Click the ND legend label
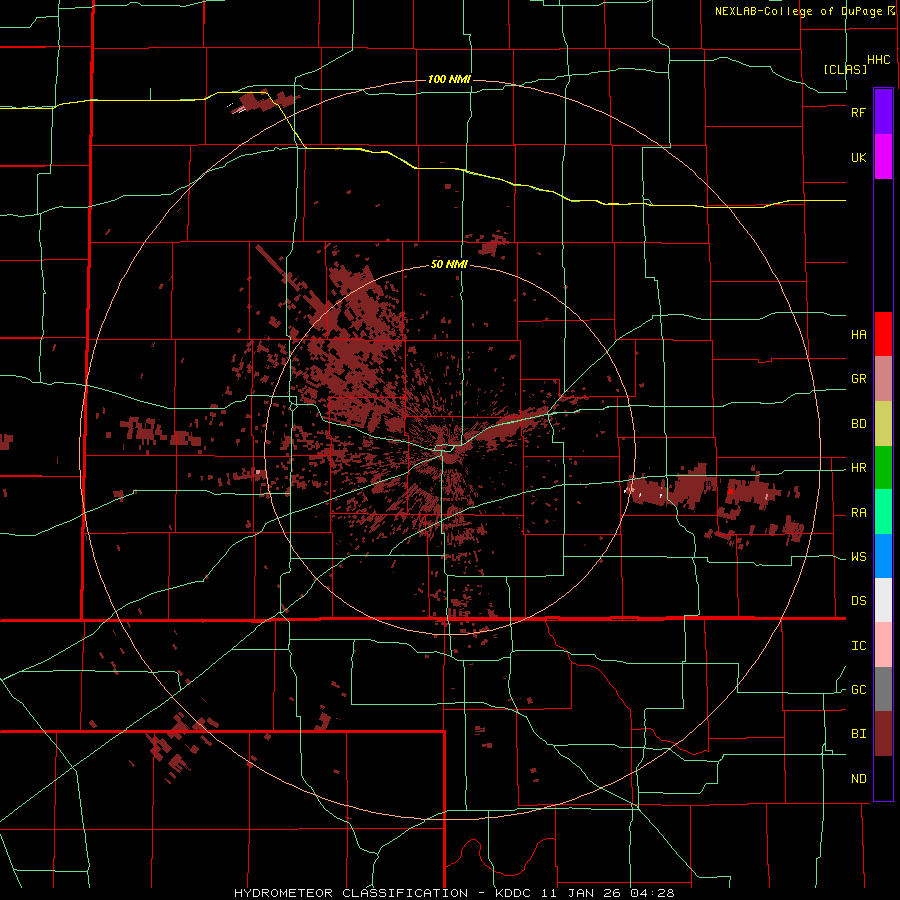The height and width of the screenshot is (900, 900). point(858,779)
